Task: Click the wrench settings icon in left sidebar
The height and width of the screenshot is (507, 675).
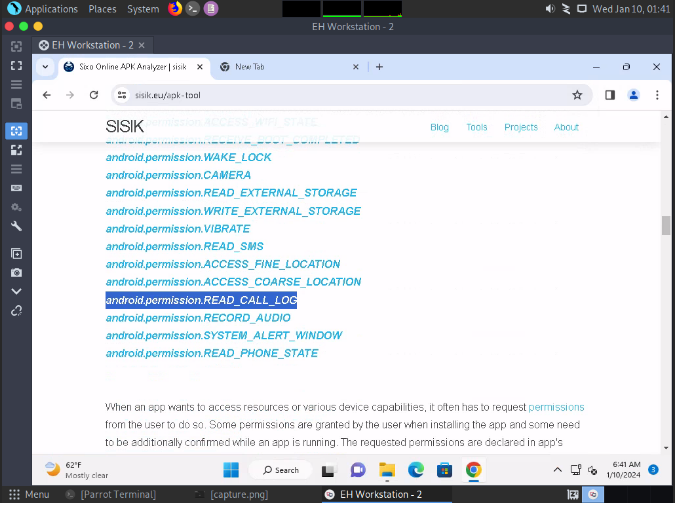Action: (x=16, y=226)
